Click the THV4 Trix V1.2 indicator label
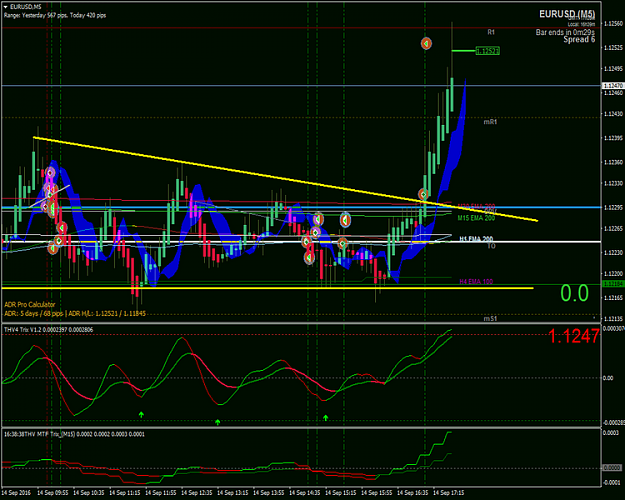625x500 pixels. click(x=48, y=330)
